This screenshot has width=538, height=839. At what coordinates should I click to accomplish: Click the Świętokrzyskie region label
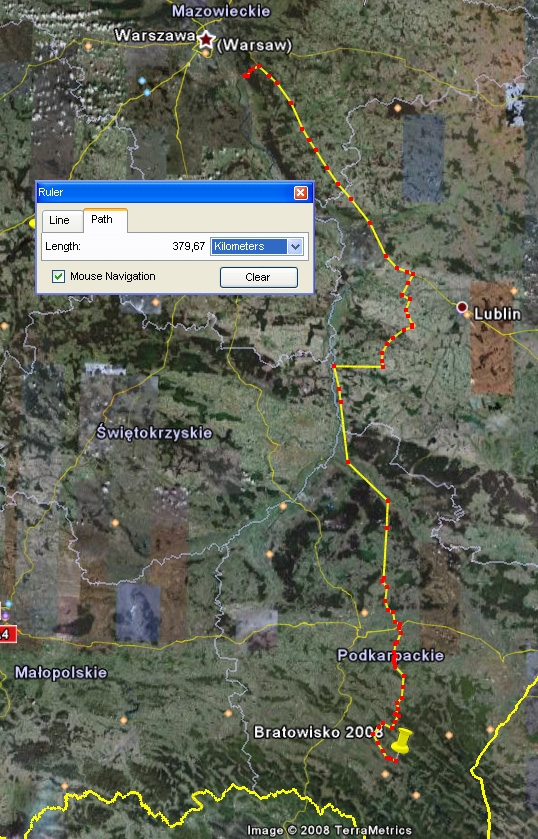click(154, 433)
